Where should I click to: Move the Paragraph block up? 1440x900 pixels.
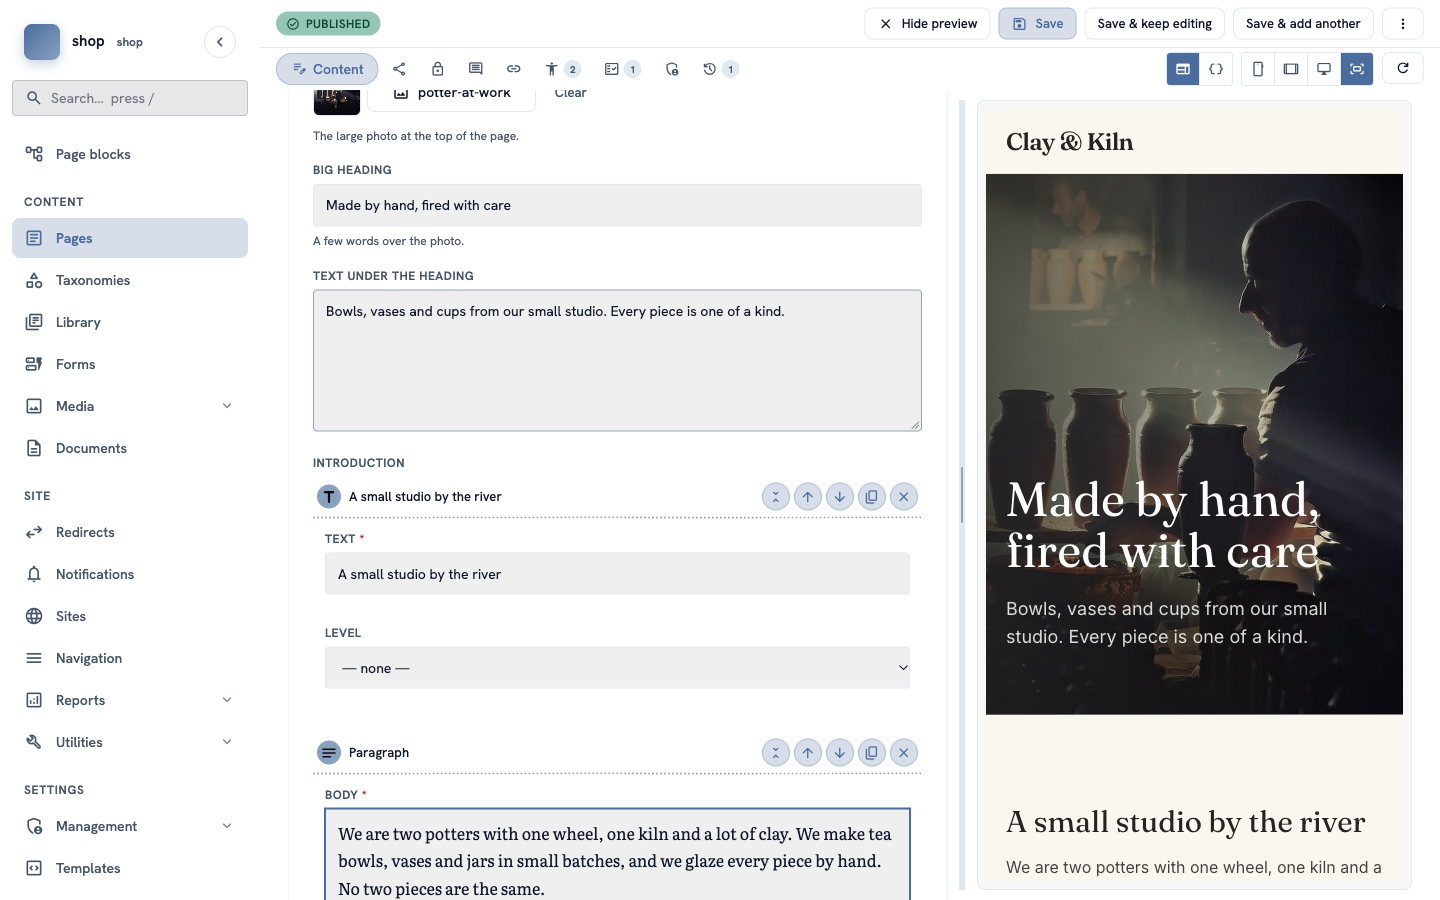tap(808, 753)
